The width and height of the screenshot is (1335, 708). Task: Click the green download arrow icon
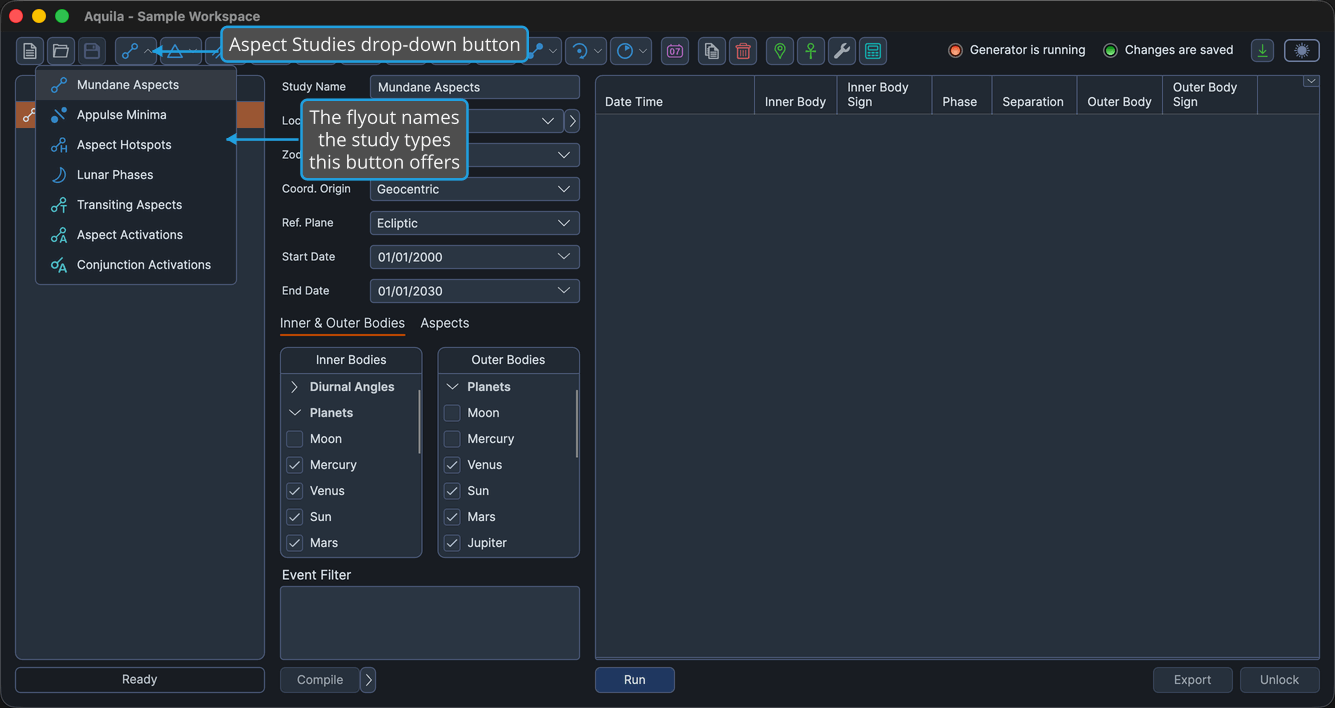pyautogui.click(x=1263, y=51)
